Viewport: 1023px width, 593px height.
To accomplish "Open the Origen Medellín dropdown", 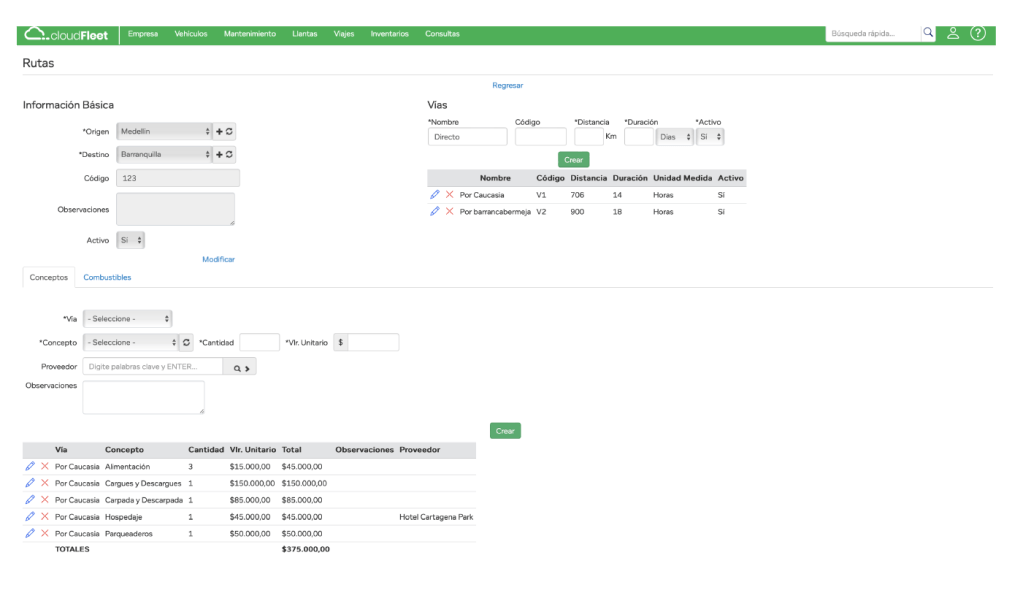I will (164, 131).
